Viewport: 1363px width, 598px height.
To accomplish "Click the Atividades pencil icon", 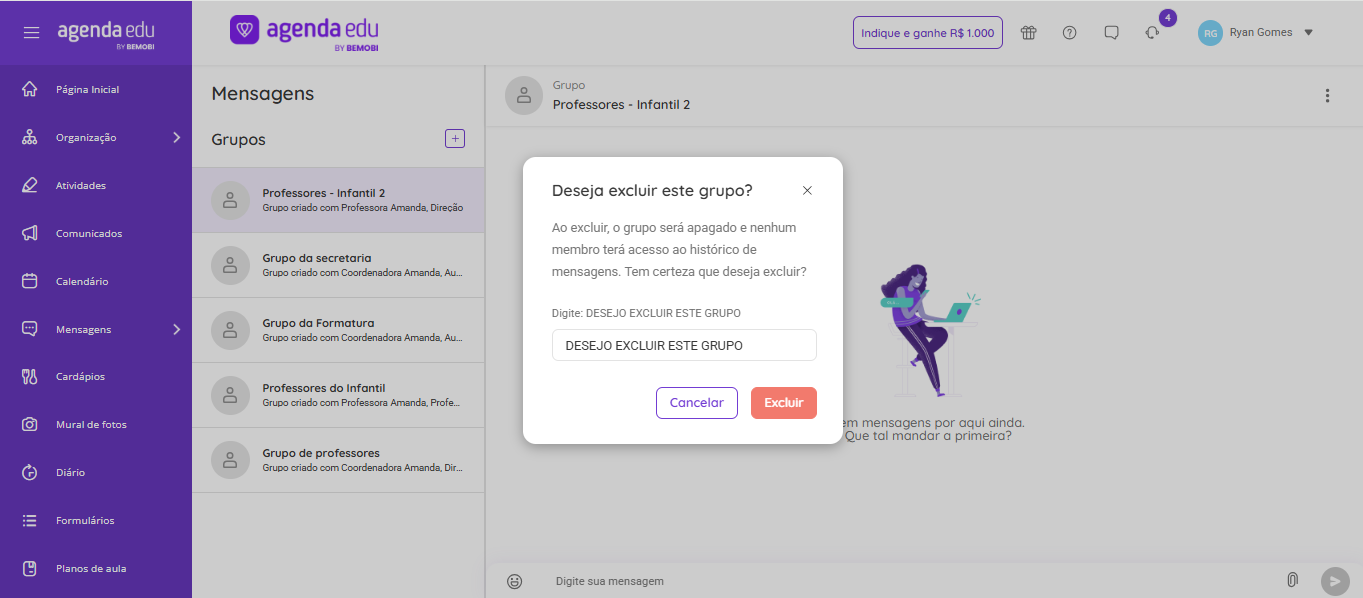I will 29,185.
